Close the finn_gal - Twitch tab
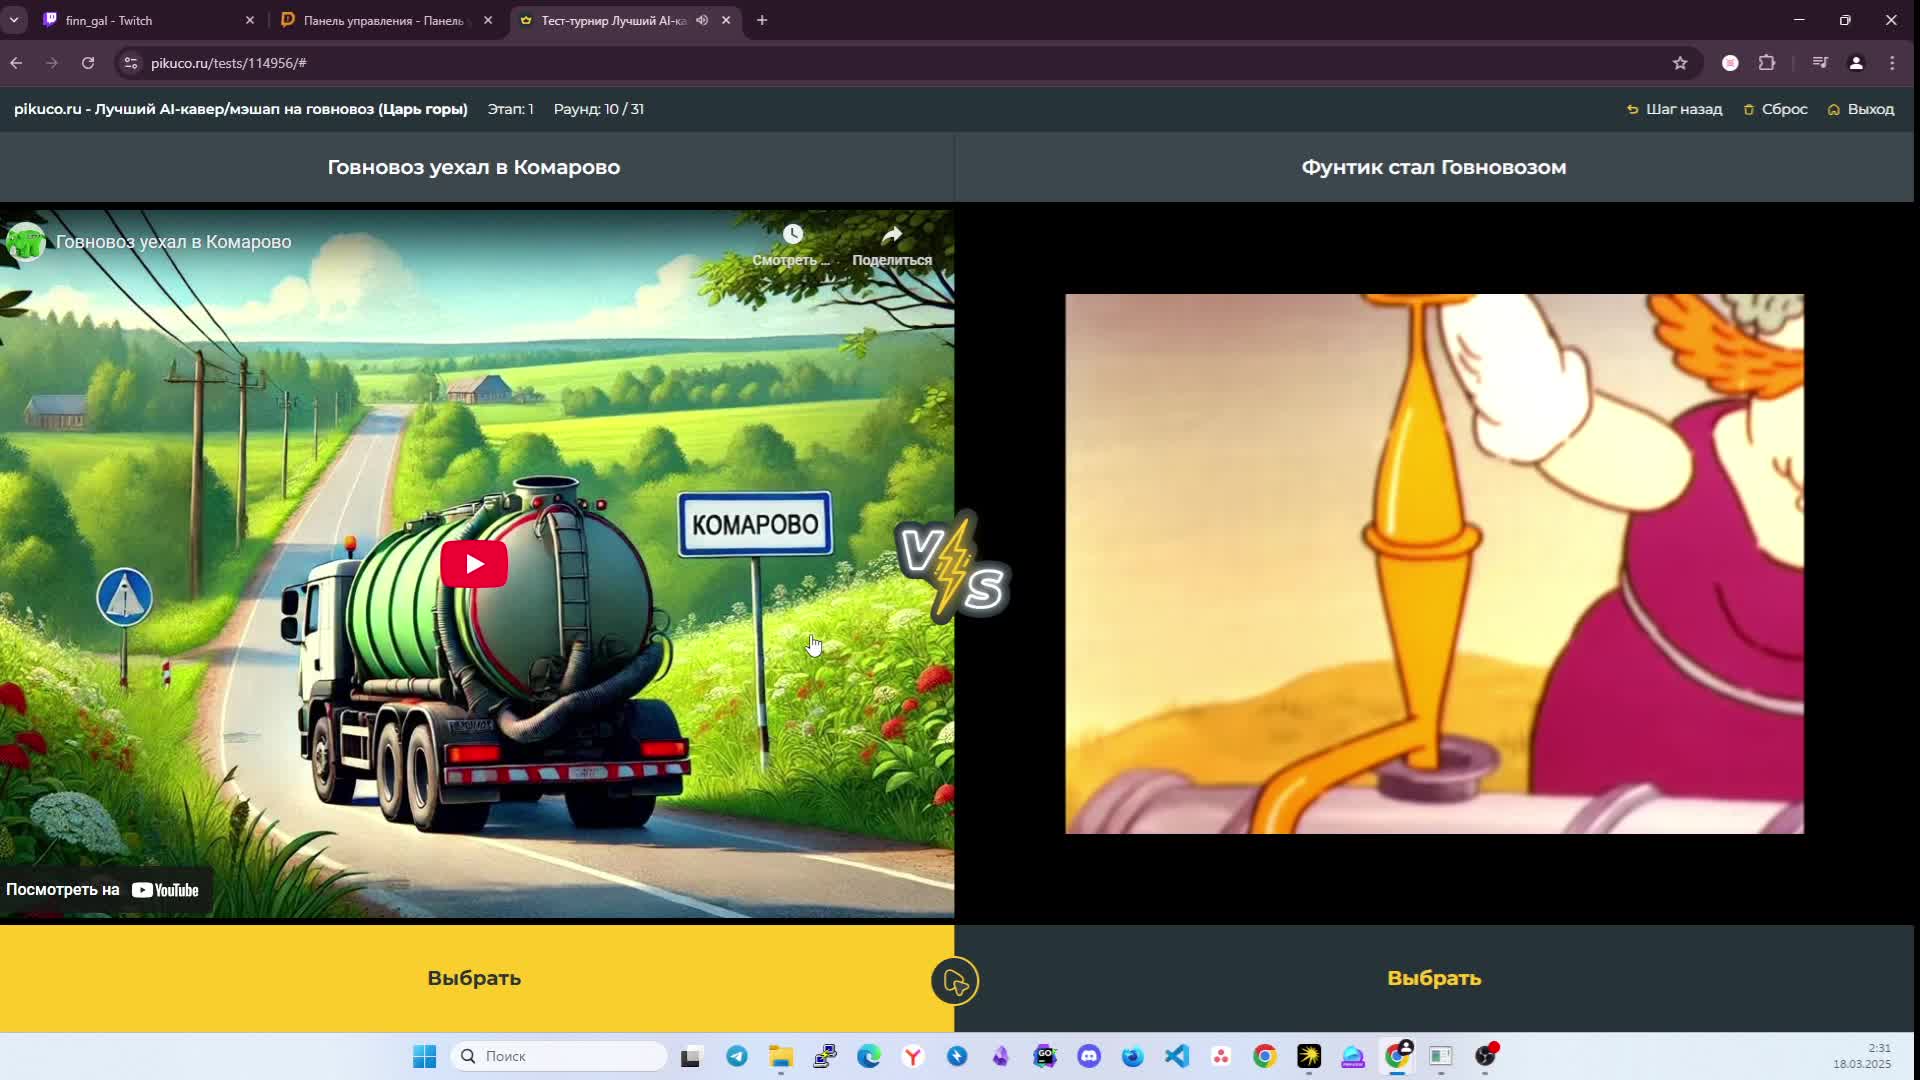The image size is (1920, 1080). [x=250, y=20]
